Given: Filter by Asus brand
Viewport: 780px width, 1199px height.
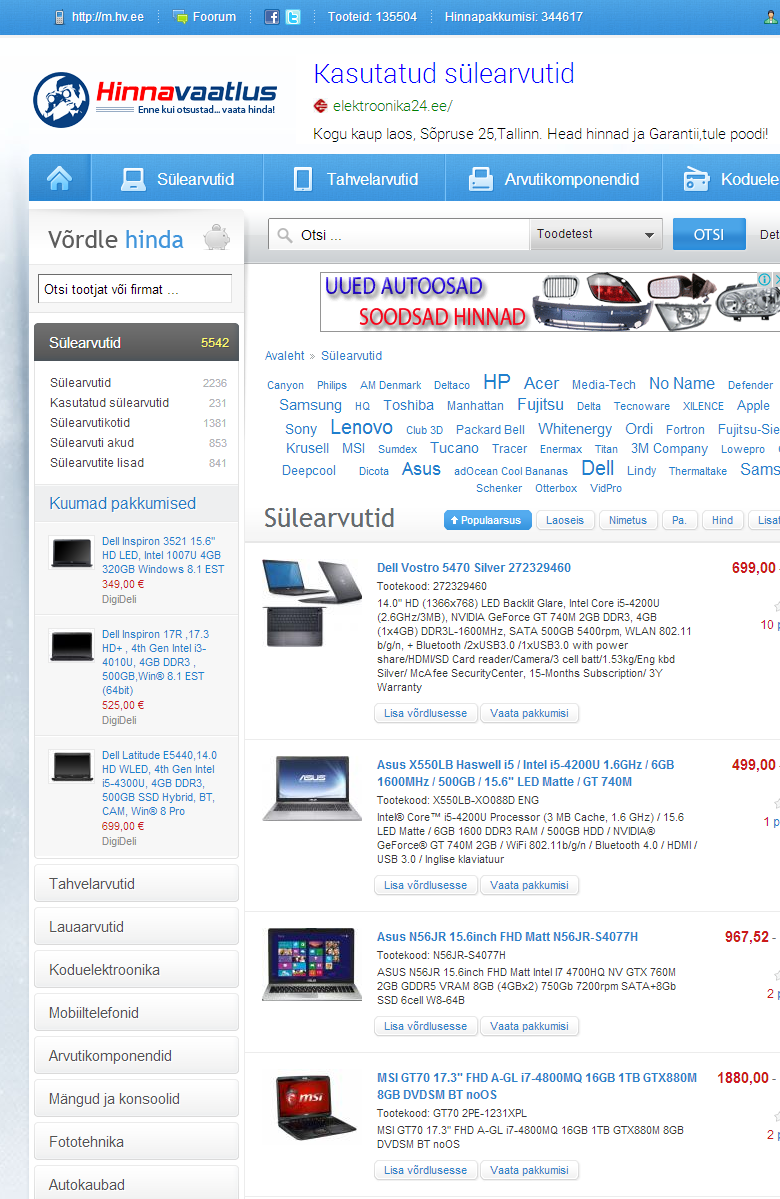Looking at the screenshot, I should [421, 469].
